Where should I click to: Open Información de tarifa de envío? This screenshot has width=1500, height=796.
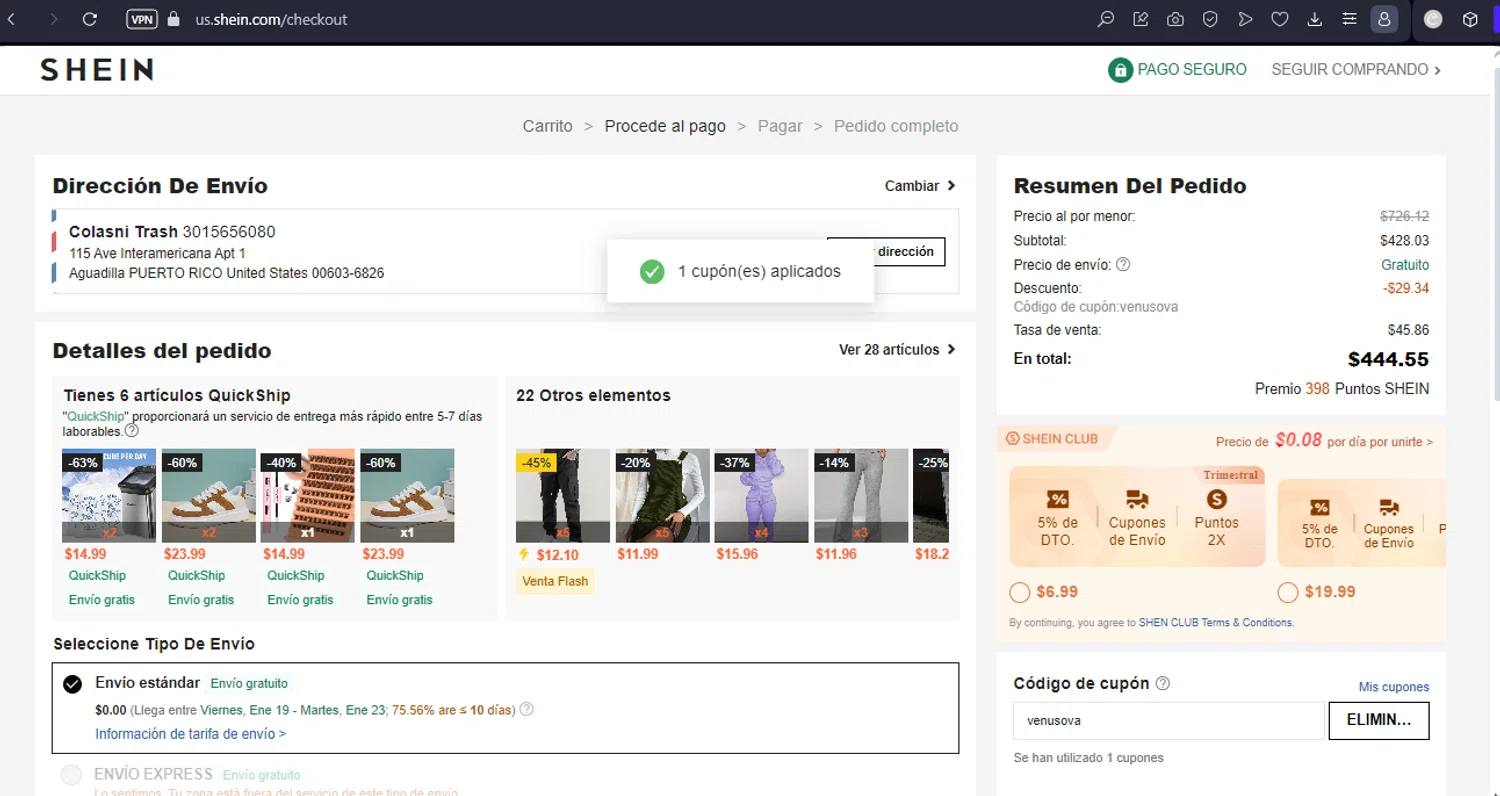(x=191, y=734)
